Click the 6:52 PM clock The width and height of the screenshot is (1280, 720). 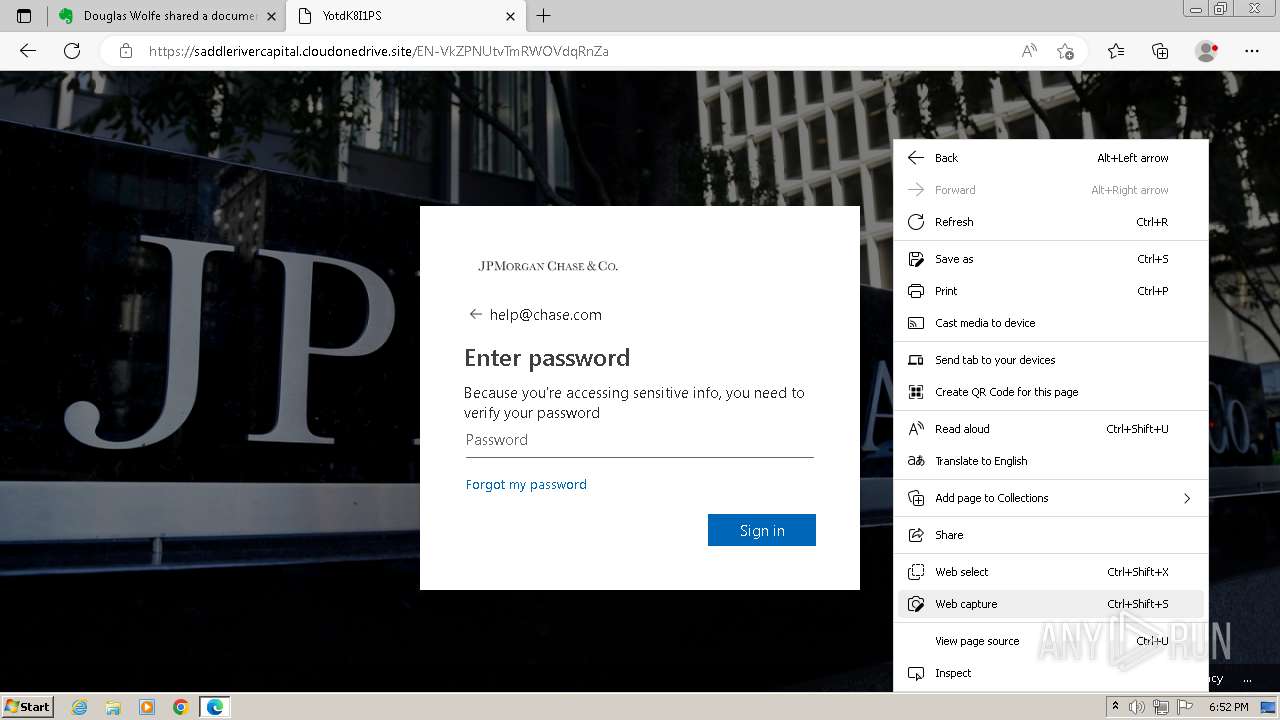coord(1228,707)
